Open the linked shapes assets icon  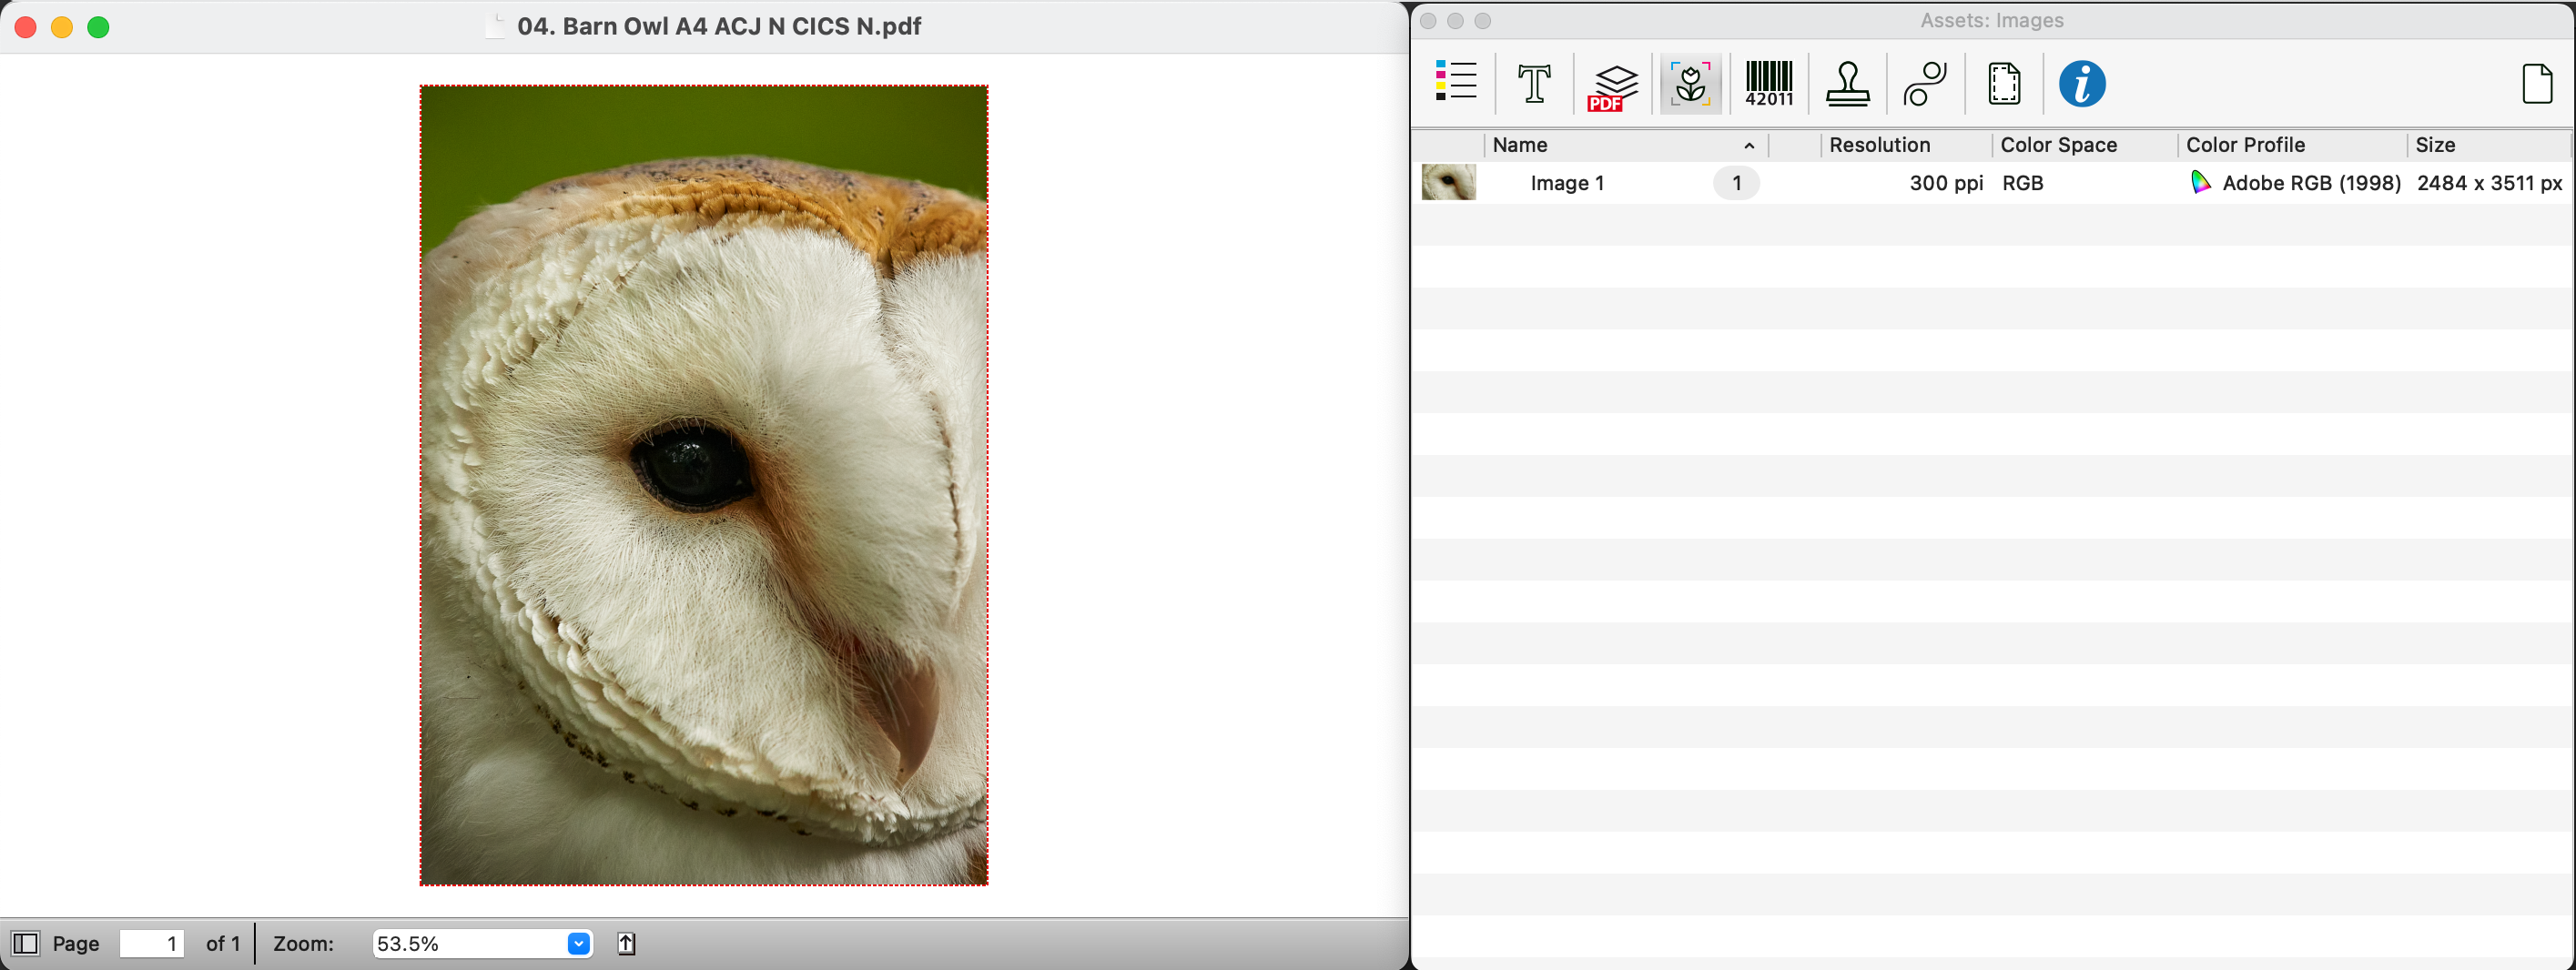1925,83
